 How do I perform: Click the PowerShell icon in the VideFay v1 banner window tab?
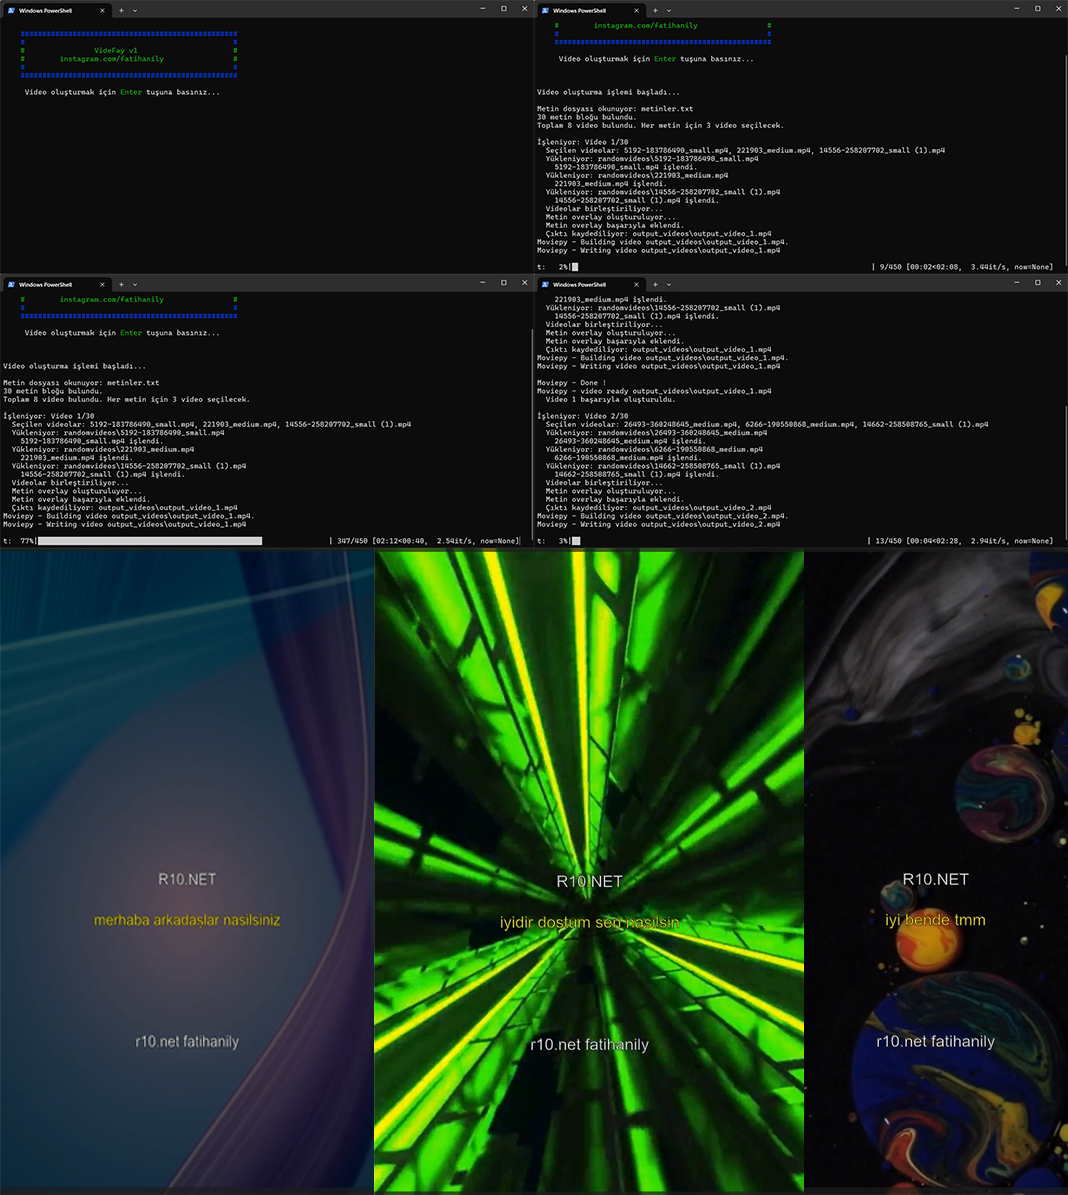point(11,11)
